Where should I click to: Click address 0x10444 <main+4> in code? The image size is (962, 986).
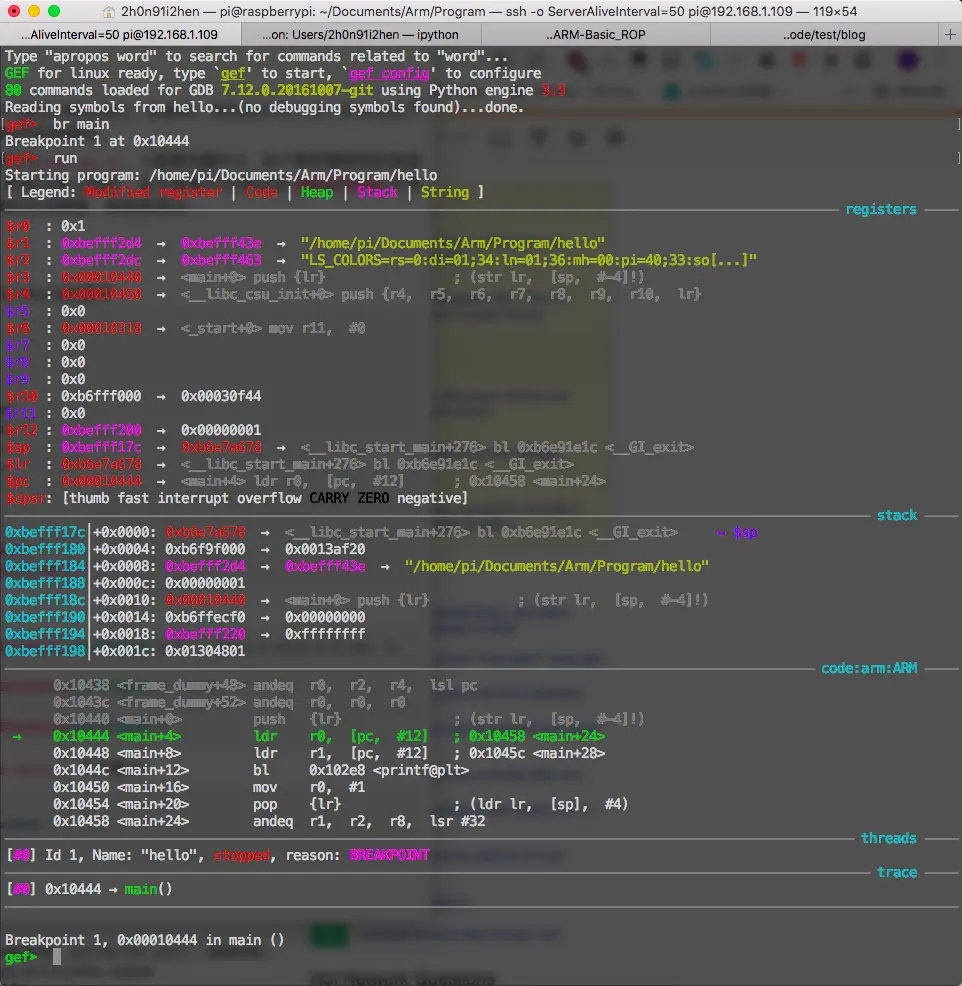[x=117, y=736]
